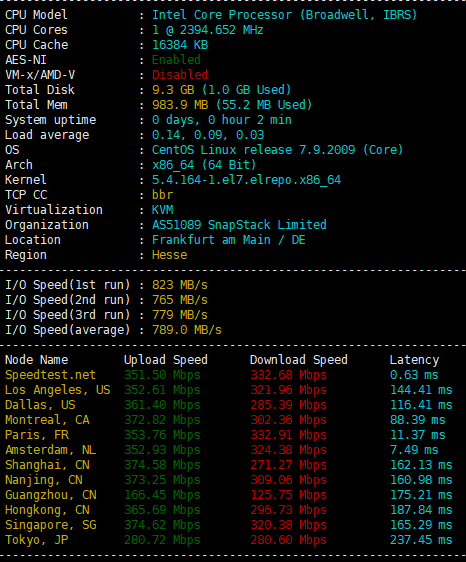Click the 2nd run I/O speed '765 MB/s'
This screenshot has width=466, height=562.
(x=180, y=300)
